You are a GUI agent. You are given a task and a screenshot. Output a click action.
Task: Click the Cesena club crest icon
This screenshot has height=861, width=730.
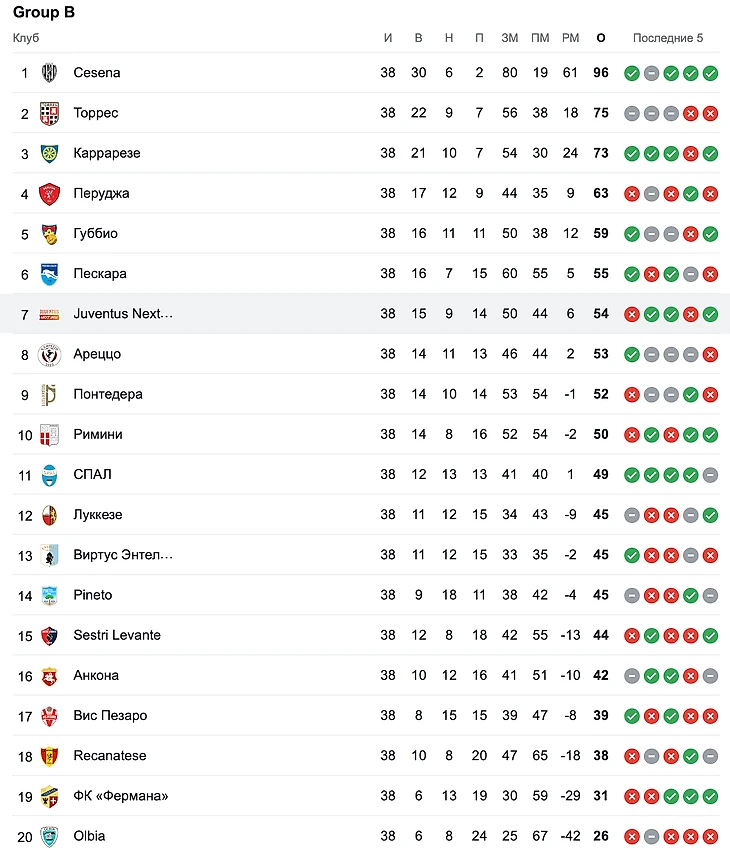click(x=49, y=73)
